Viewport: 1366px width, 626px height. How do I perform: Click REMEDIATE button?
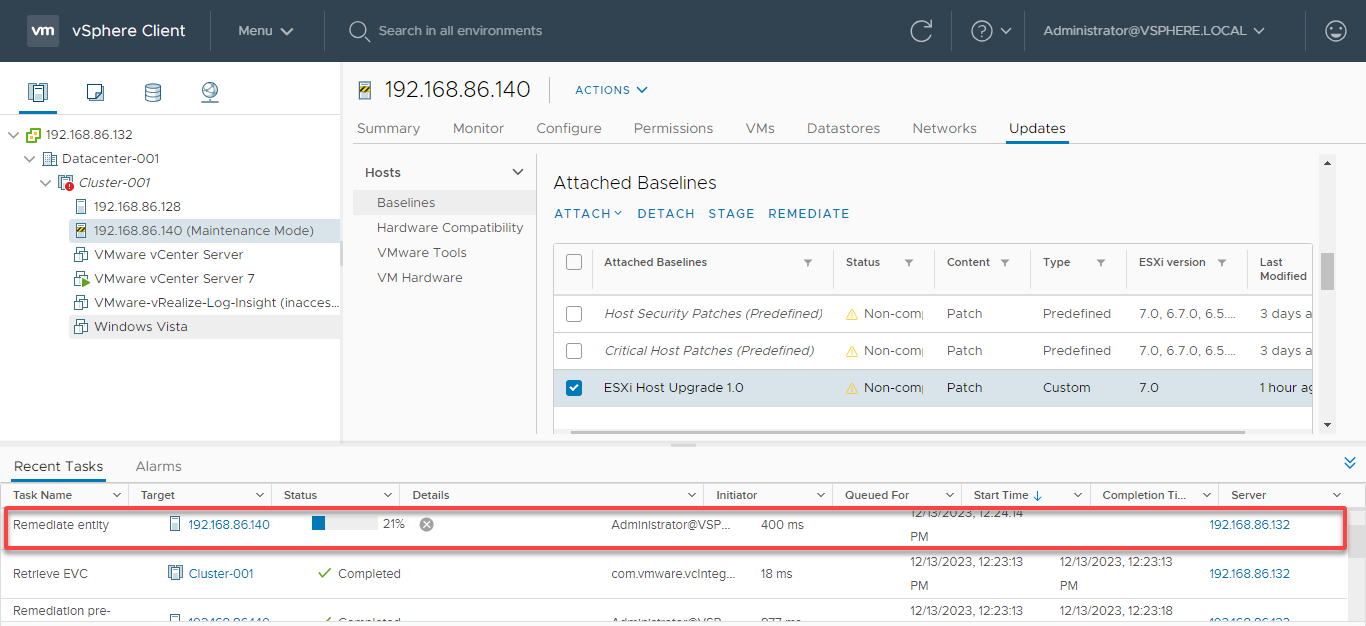pyautogui.click(x=809, y=214)
